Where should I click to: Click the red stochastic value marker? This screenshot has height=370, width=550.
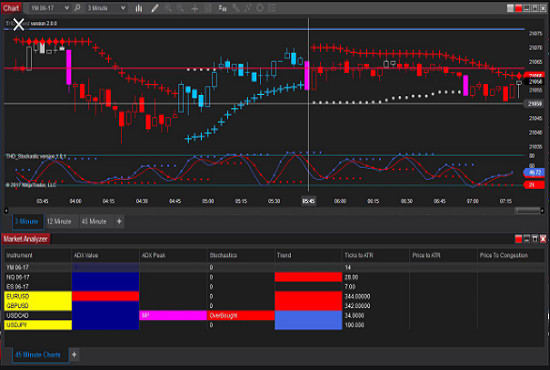[x=534, y=185]
